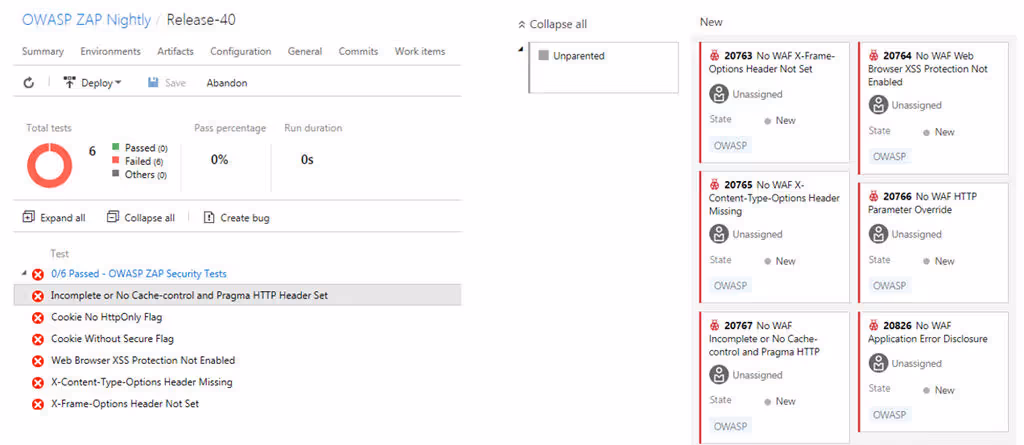Image resolution: width=1024 pixels, height=445 pixels.
Task: Click Unassigned avatar on card 20766
Action: 878,233
